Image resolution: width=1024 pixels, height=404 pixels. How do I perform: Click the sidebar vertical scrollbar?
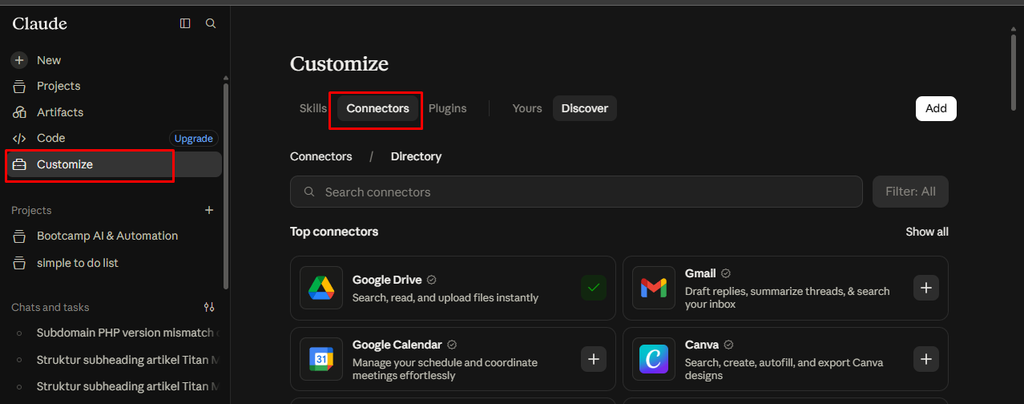[x=226, y=186]
